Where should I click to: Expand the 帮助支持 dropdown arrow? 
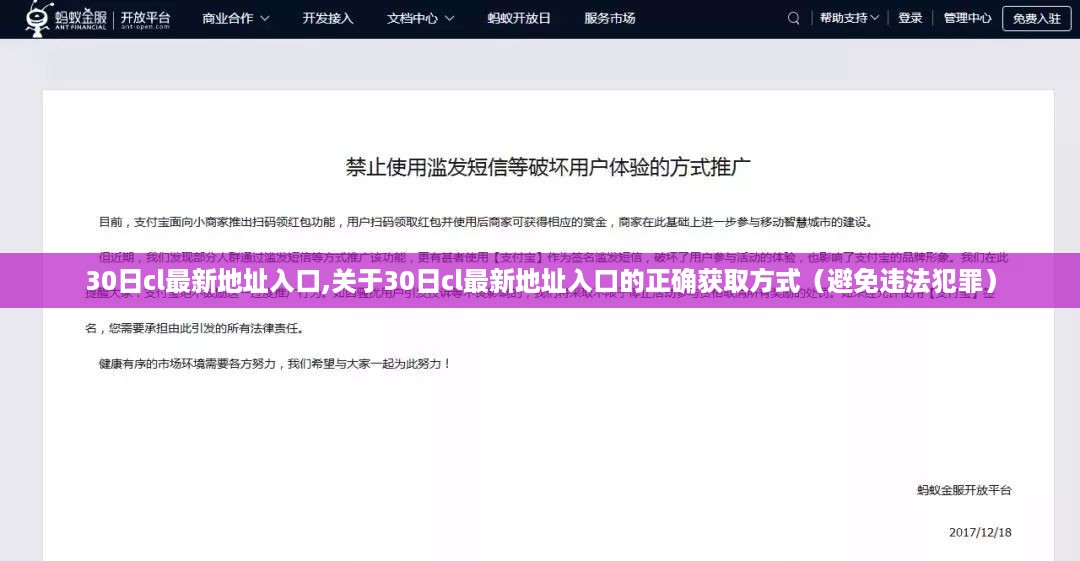tap(875, 18)
